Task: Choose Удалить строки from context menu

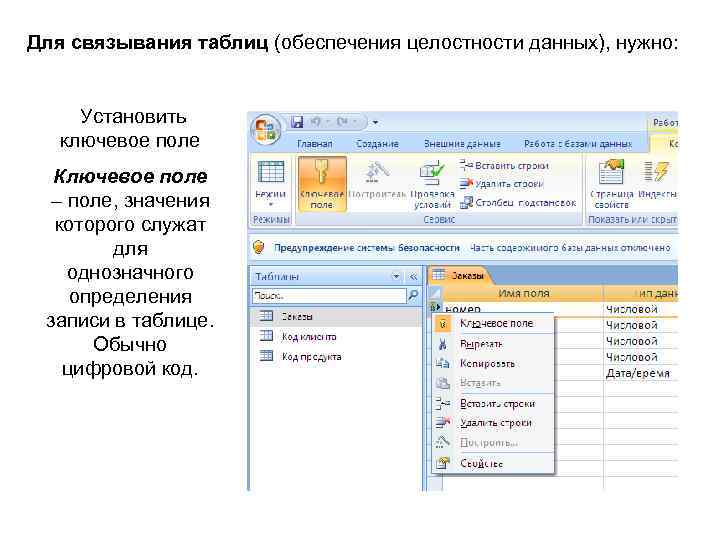Action: [494, 423]
